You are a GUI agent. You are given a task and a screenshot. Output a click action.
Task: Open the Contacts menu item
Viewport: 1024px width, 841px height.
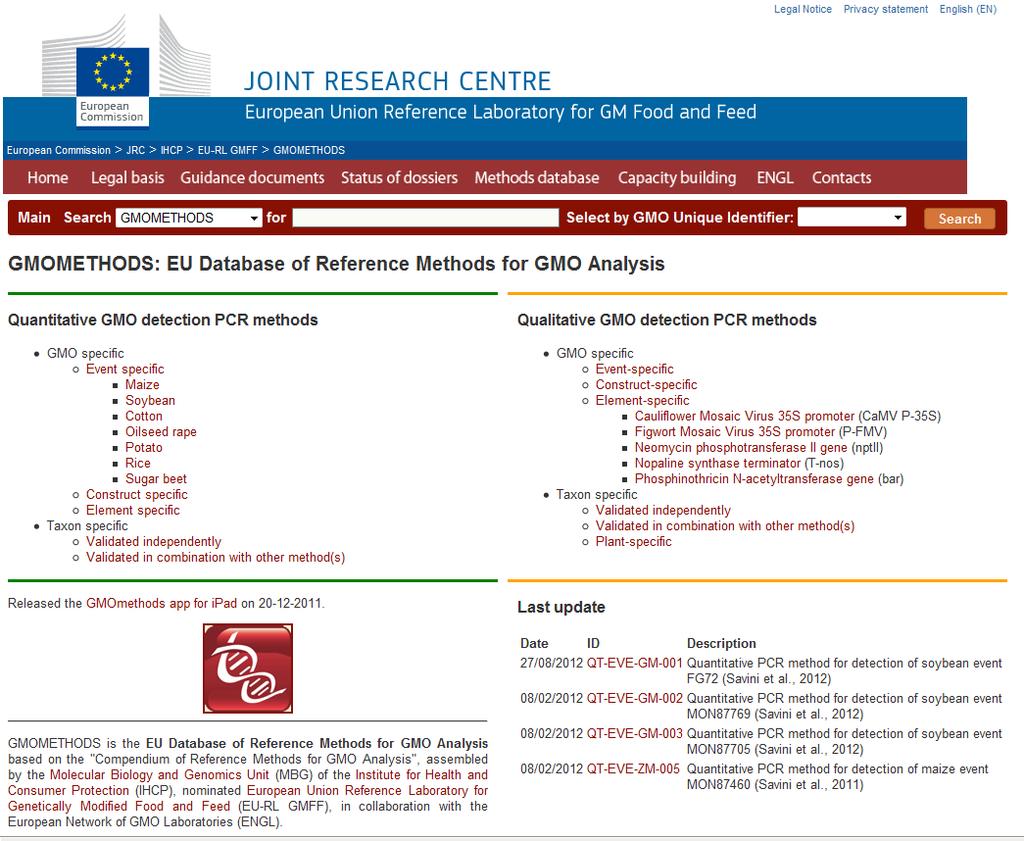(x=841, y=178)
